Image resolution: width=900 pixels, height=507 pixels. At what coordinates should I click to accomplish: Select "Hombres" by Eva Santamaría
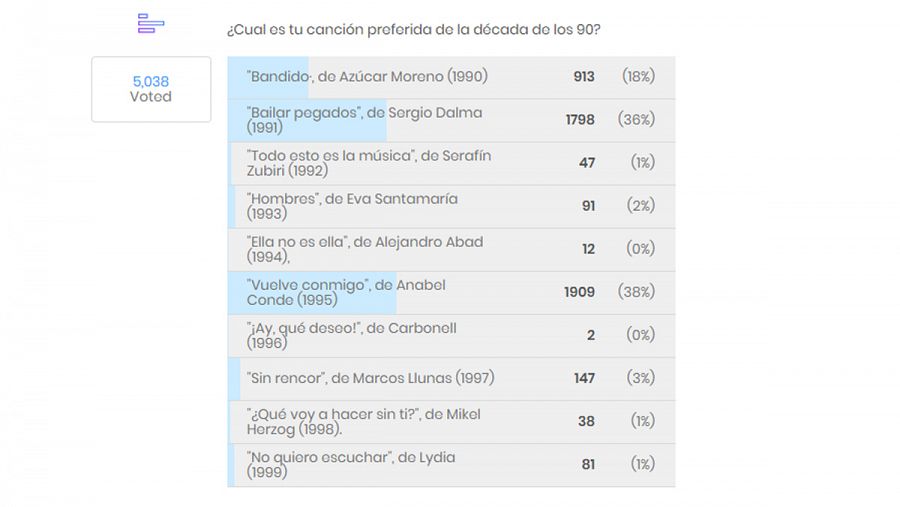tap(352, 206)
